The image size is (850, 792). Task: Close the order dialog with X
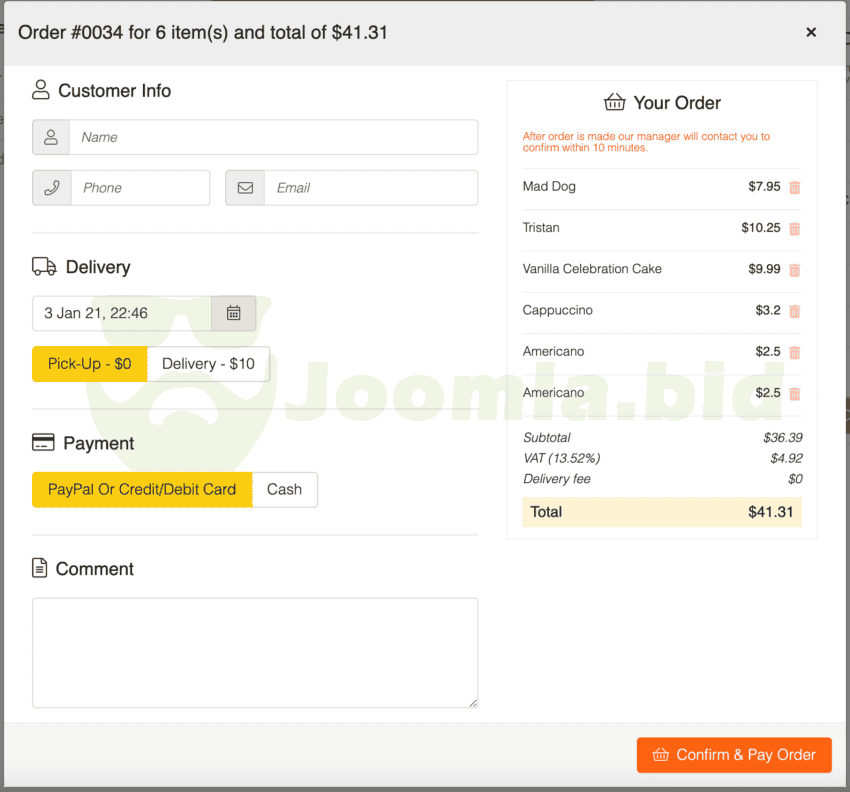811,32
